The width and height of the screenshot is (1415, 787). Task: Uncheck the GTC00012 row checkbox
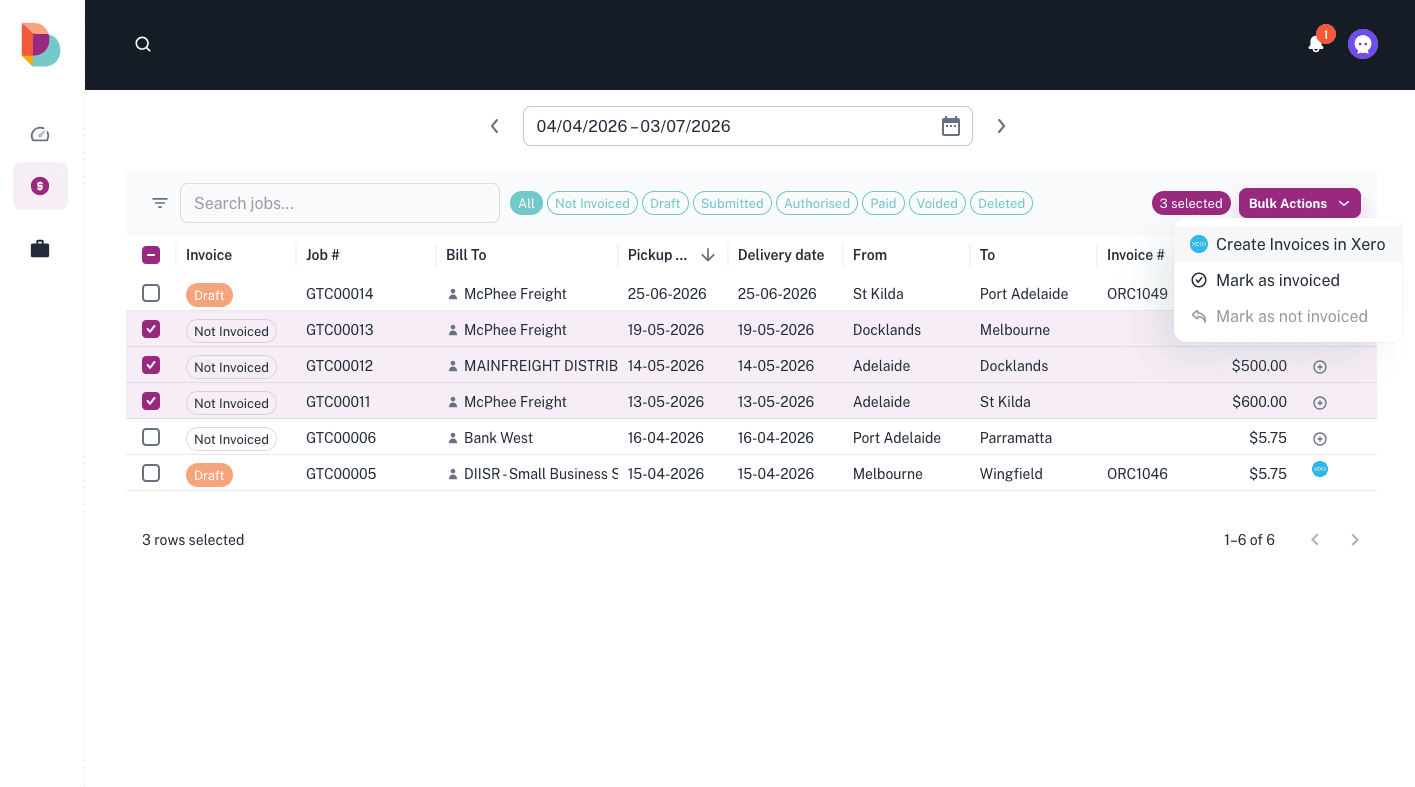point(151,365)
